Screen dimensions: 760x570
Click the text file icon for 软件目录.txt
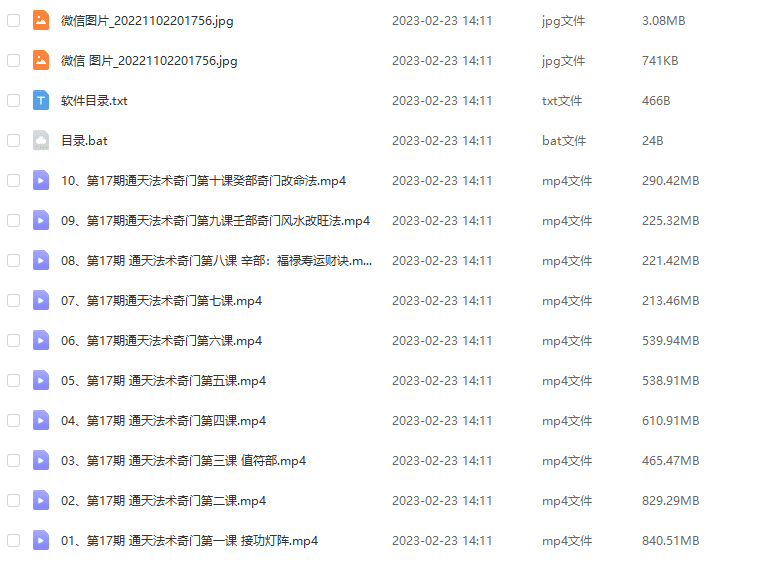41,100
